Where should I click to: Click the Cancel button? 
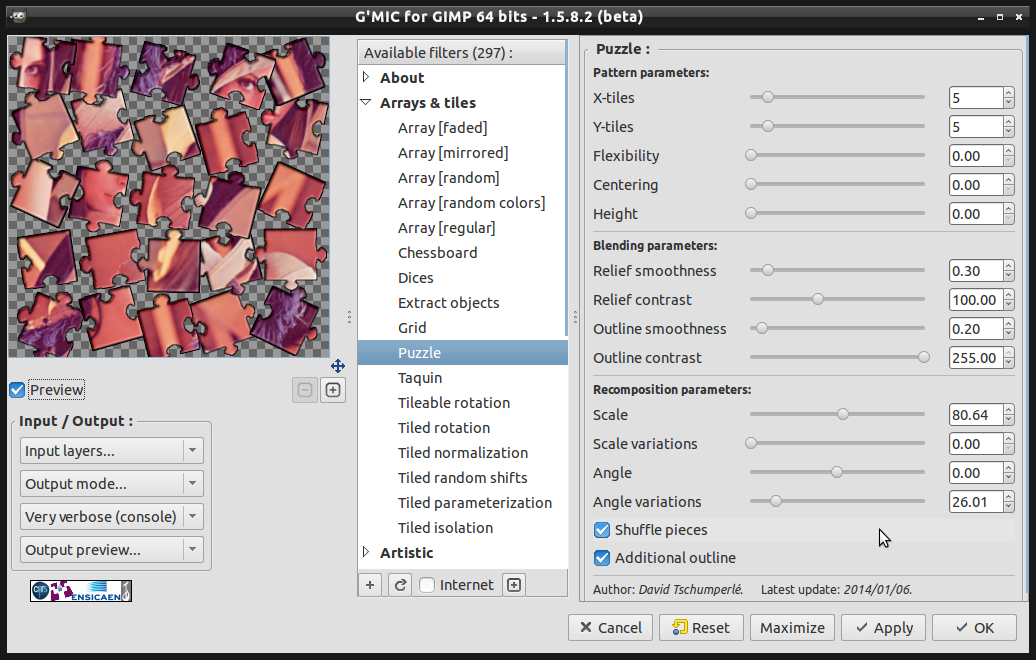pos(610,628)
